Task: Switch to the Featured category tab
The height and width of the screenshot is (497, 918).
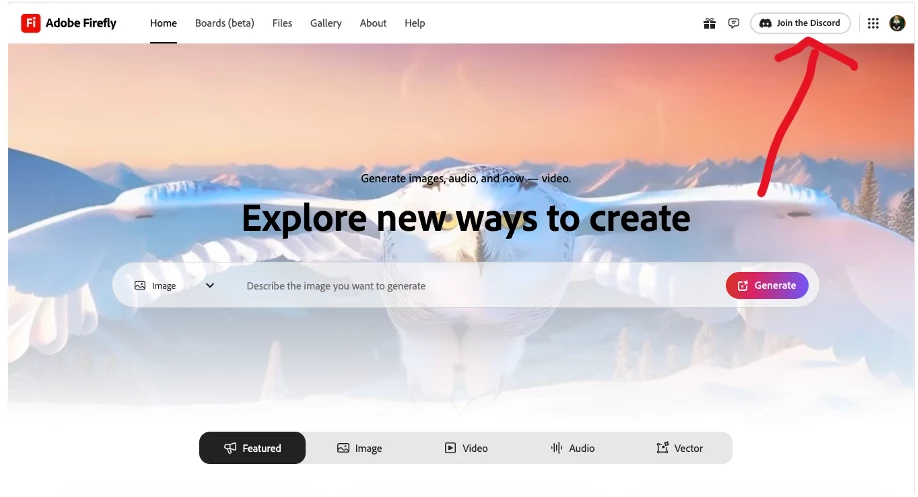Action: pos(252,448)
